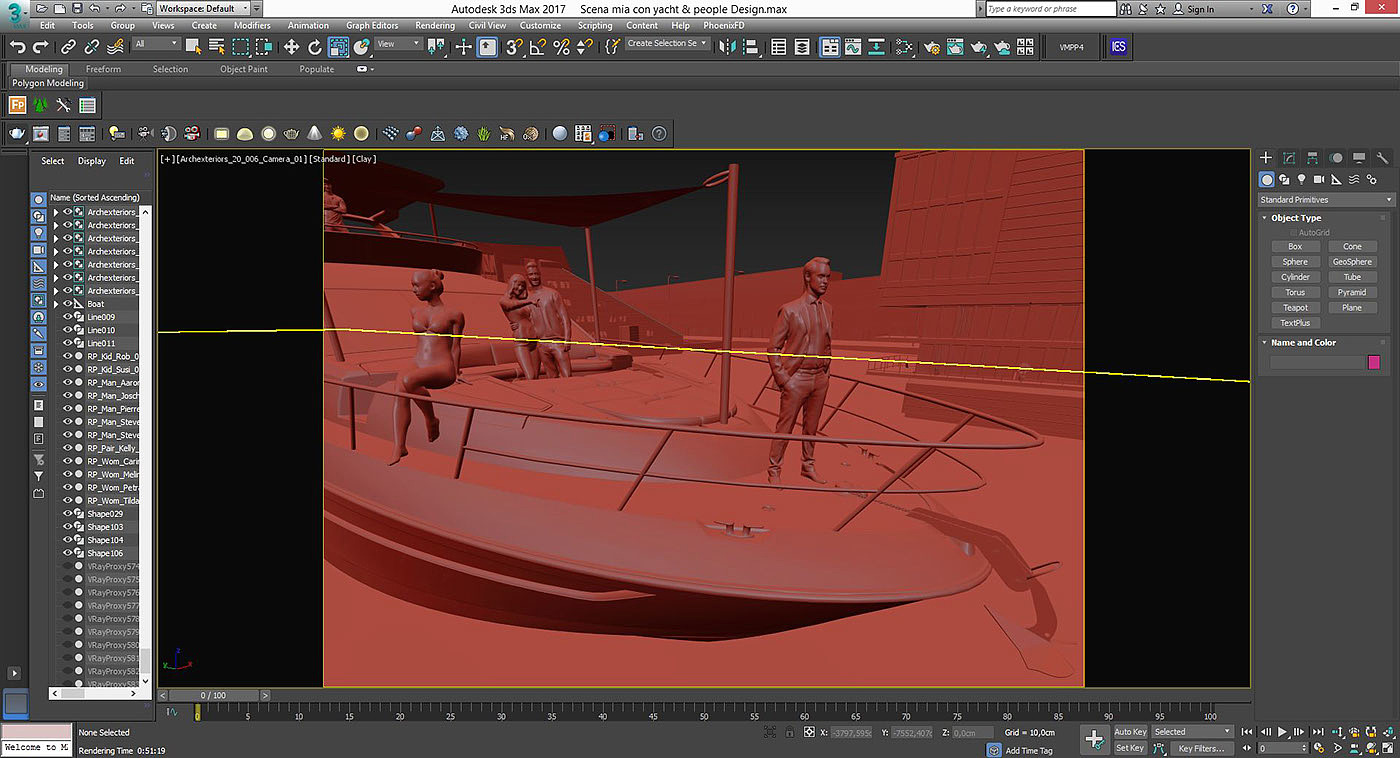
Task: Select the Move transform tool
Action: coord(291,47)
